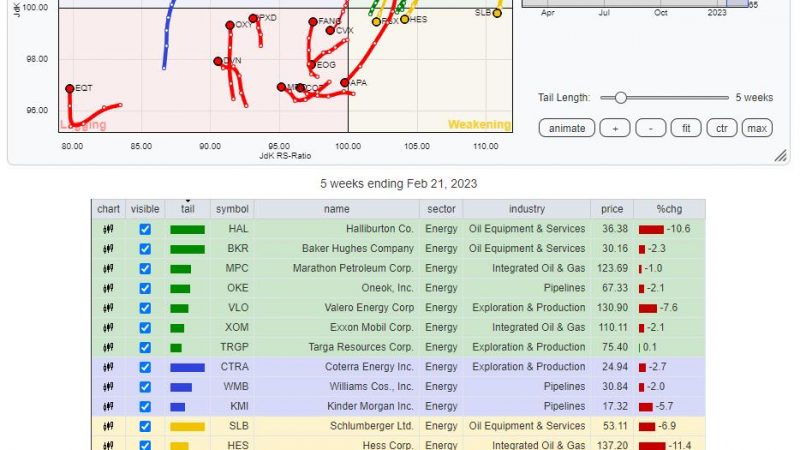
Task: Open the chart icon for TRGP
Action: tap(108, 347)
